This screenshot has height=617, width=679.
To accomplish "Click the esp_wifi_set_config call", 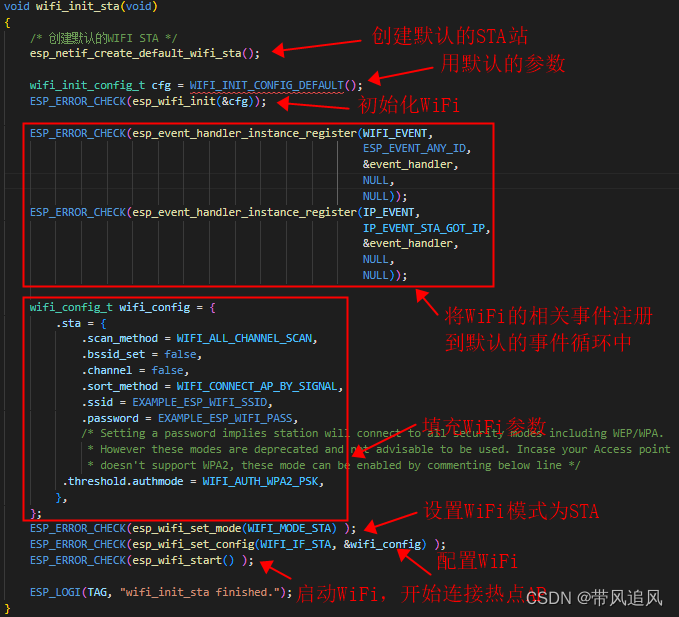I will (x=193, y=544).
